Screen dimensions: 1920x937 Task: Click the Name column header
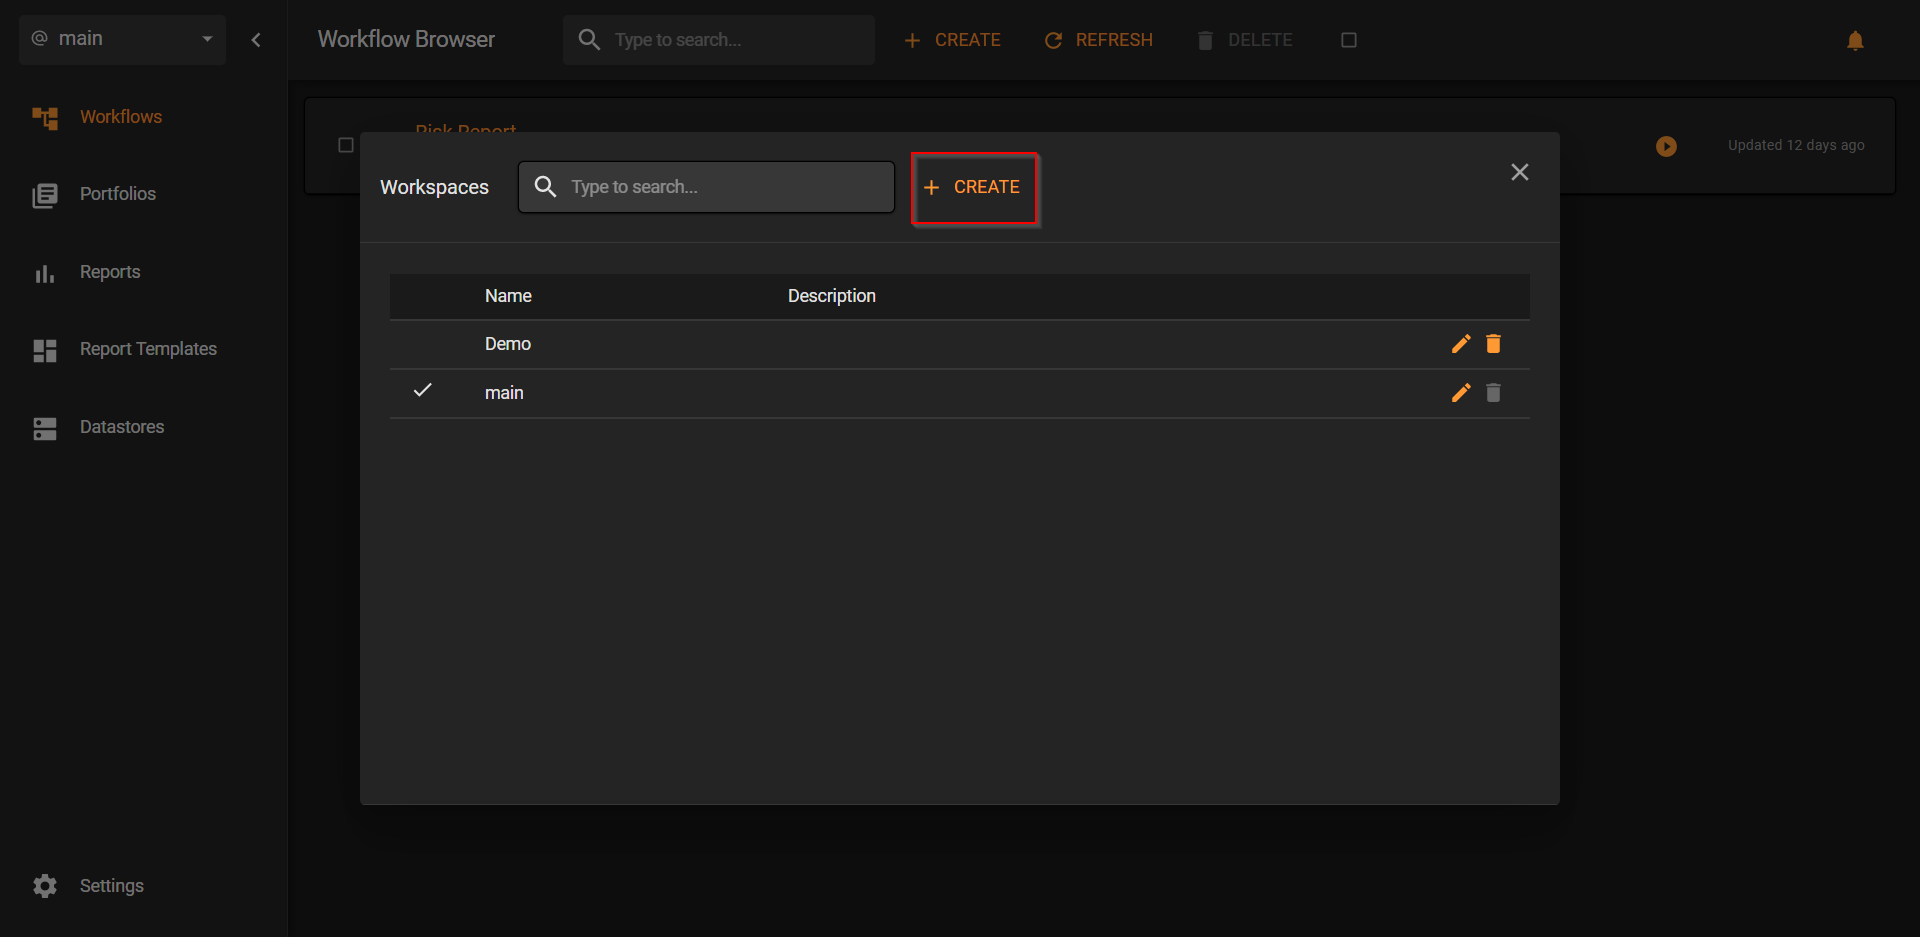508,296
